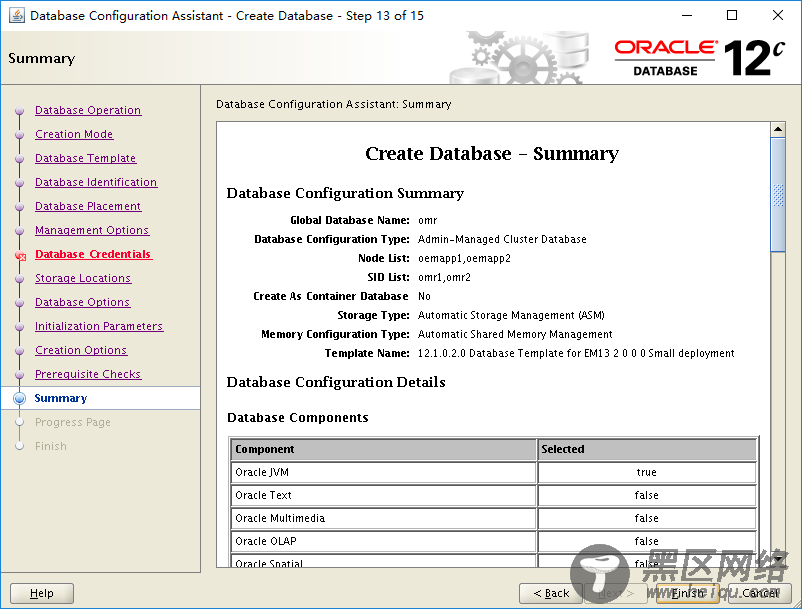The height and width of the screenshot is (609, 802).
Task: Click the Cancel button
Action: (x=760, y=593)
